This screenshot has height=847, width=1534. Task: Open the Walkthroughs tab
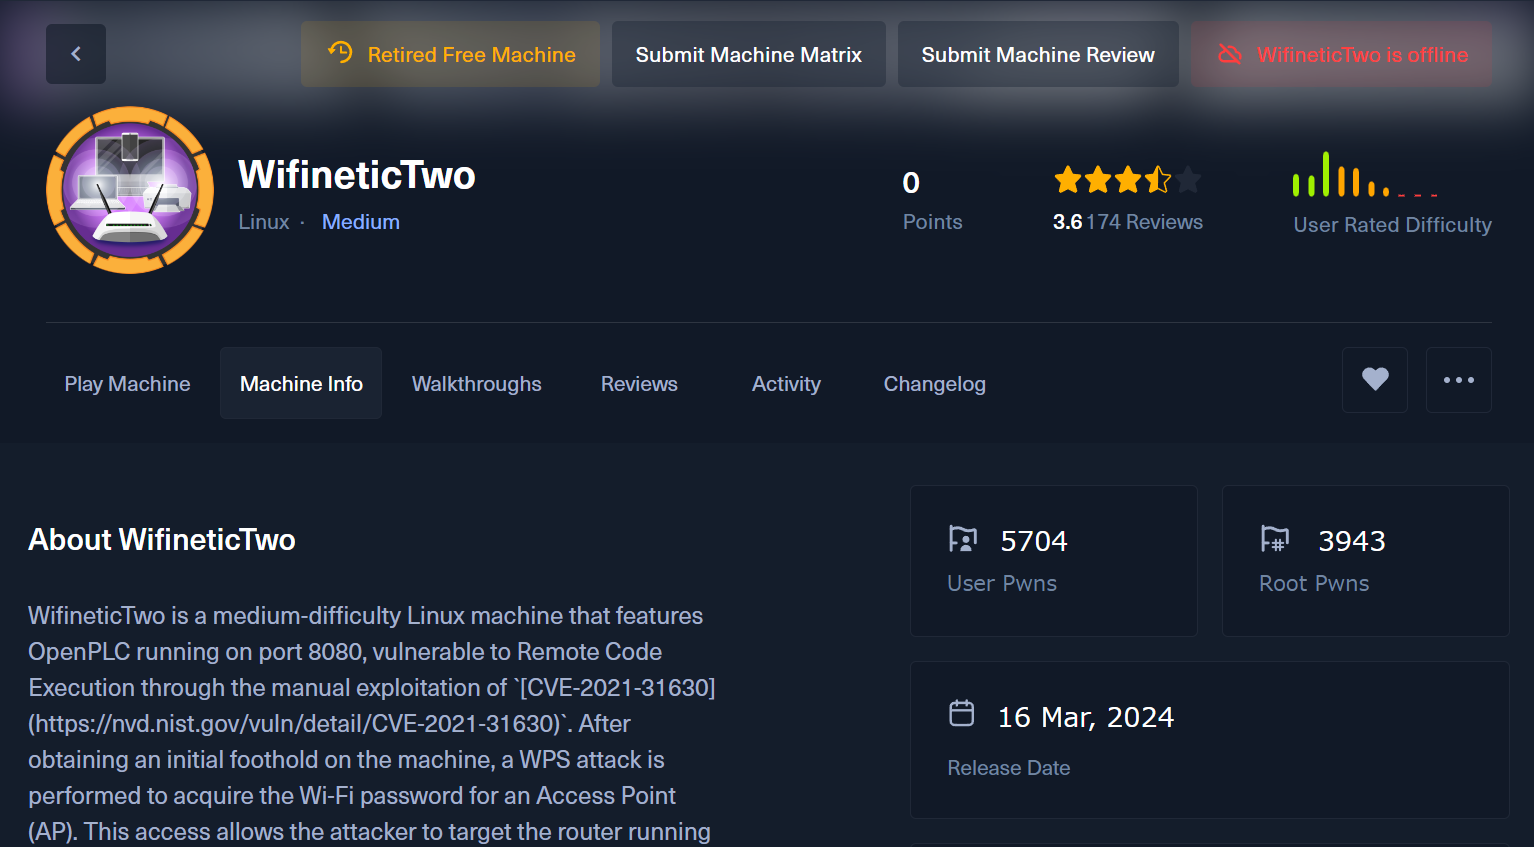click(x=476, y=384)
